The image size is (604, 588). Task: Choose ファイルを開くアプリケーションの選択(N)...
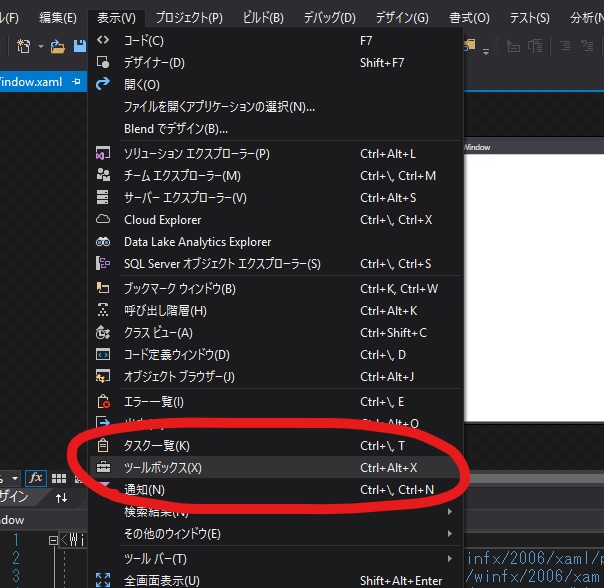pyautogui.click(x=275, y=106)
